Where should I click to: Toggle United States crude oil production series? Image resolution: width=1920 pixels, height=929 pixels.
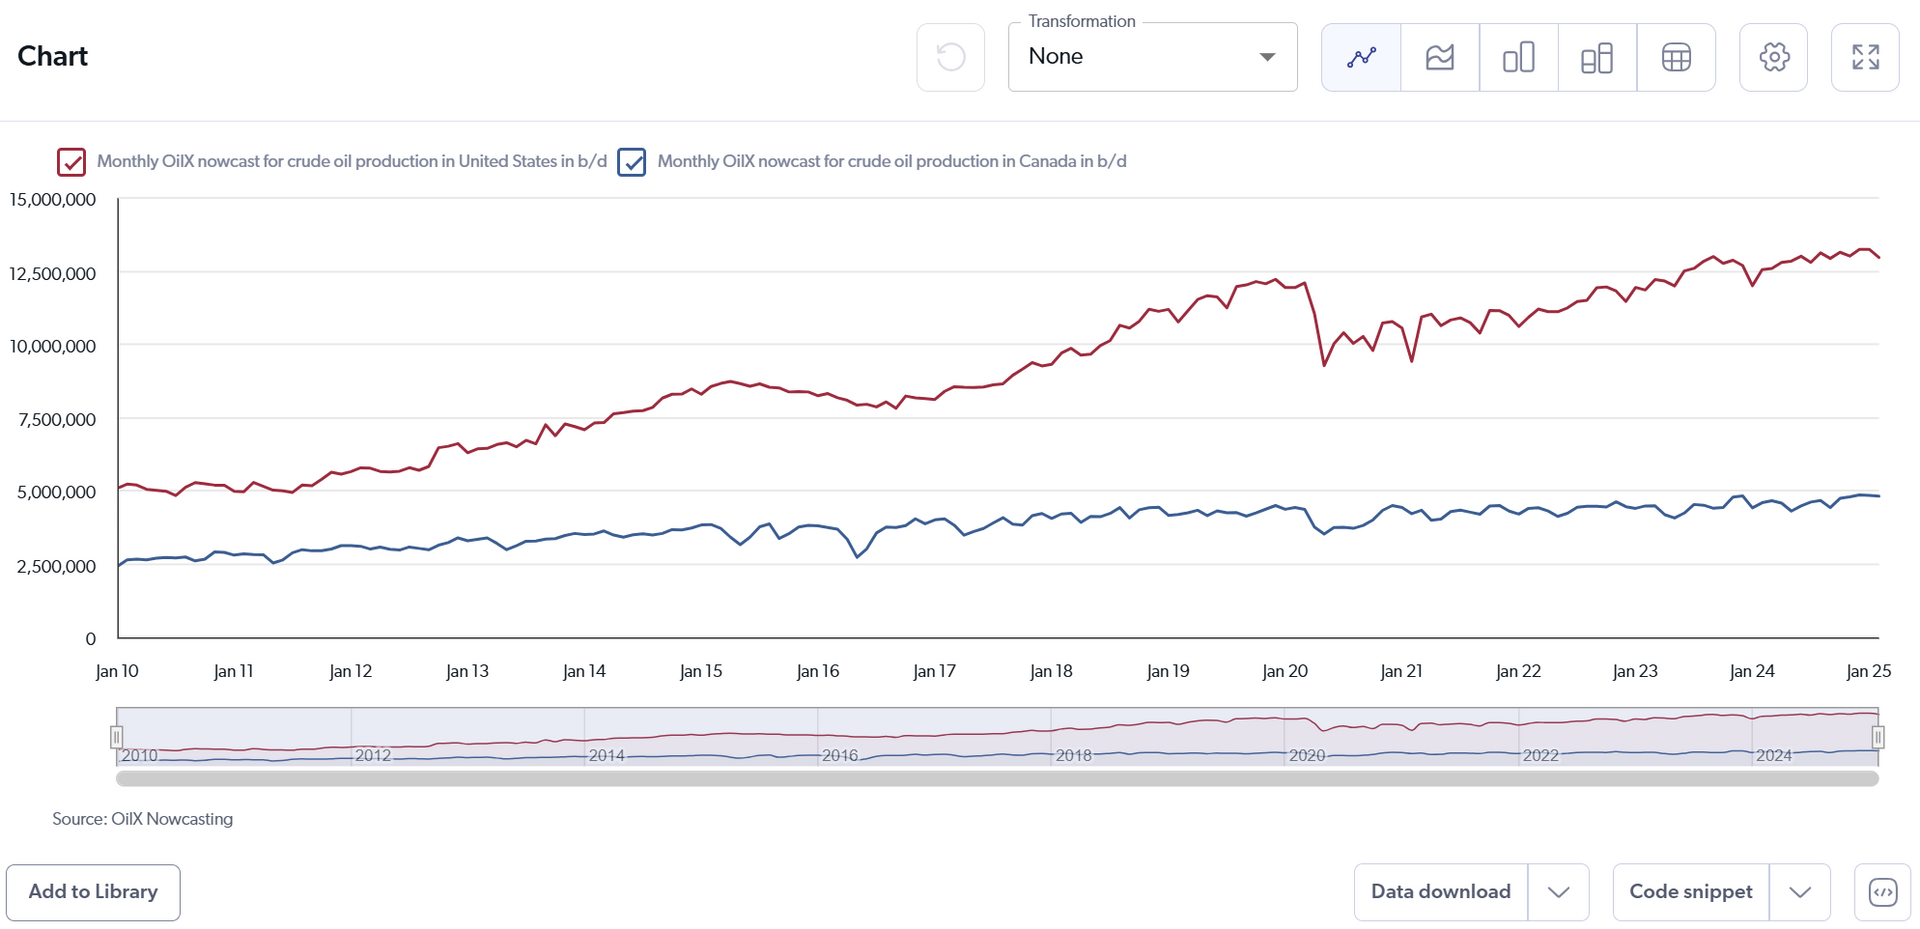click(x=71, y=162)
